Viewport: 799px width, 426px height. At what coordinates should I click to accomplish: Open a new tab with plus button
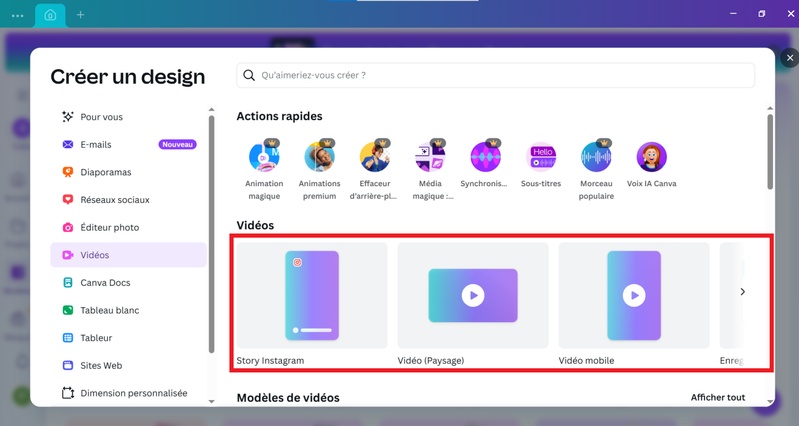coord(81,15)
